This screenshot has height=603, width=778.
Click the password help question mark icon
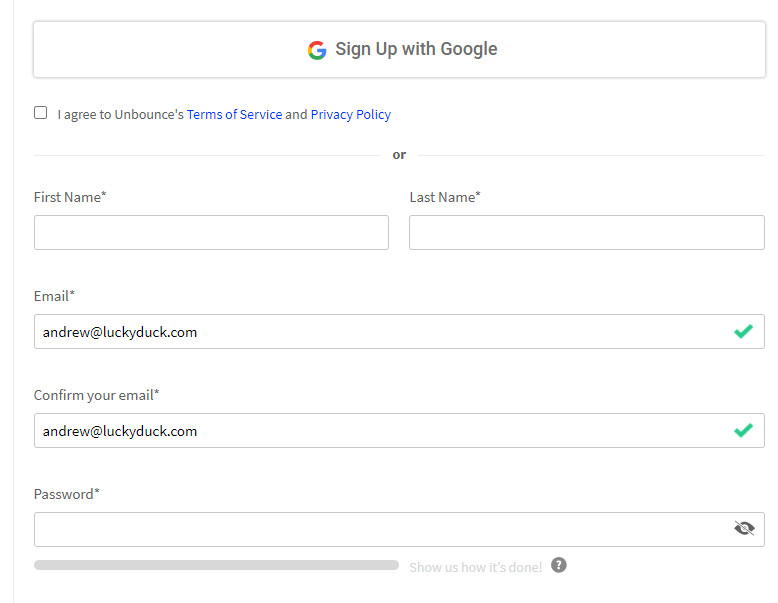559,565
